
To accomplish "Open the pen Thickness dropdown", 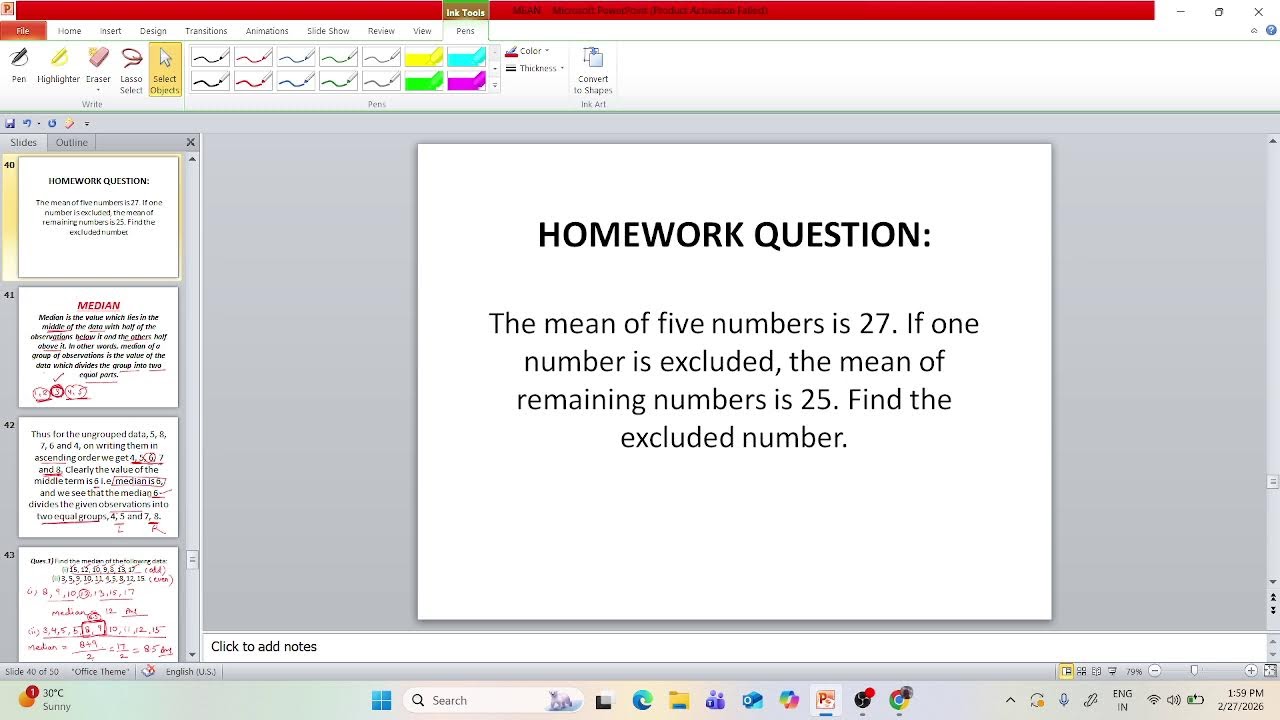I will coord(535,68).
